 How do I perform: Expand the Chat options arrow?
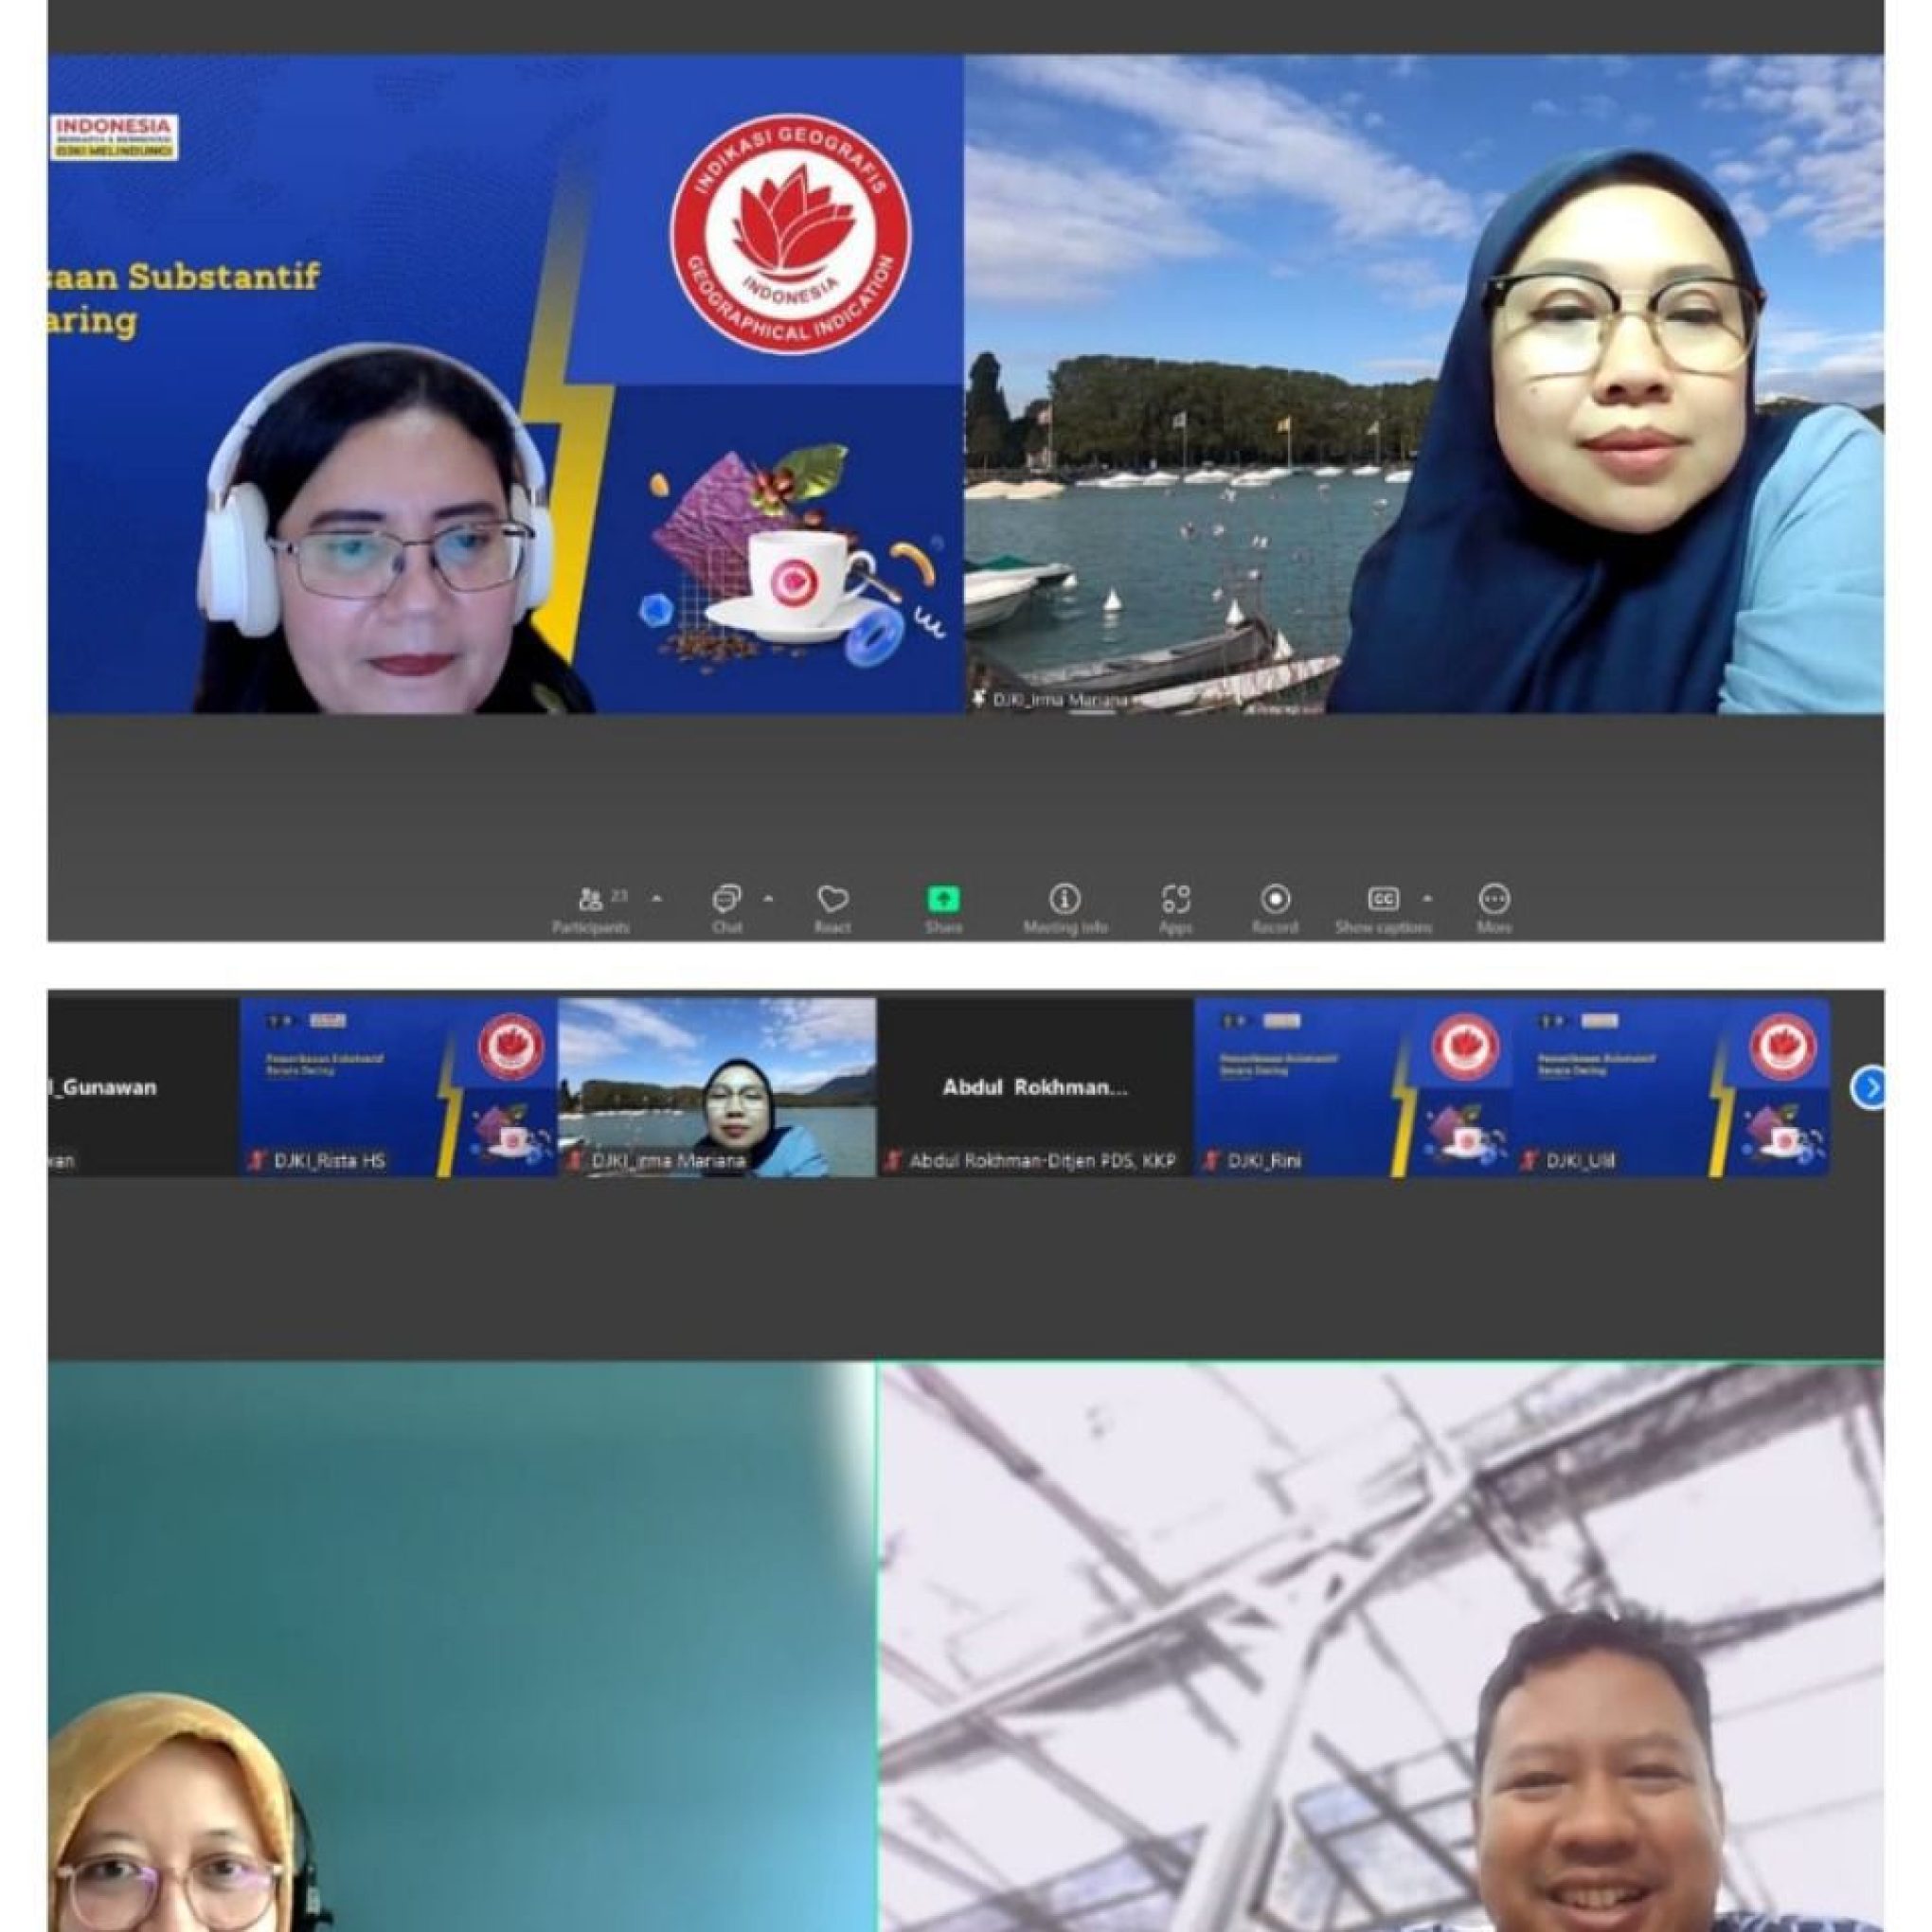768,898
